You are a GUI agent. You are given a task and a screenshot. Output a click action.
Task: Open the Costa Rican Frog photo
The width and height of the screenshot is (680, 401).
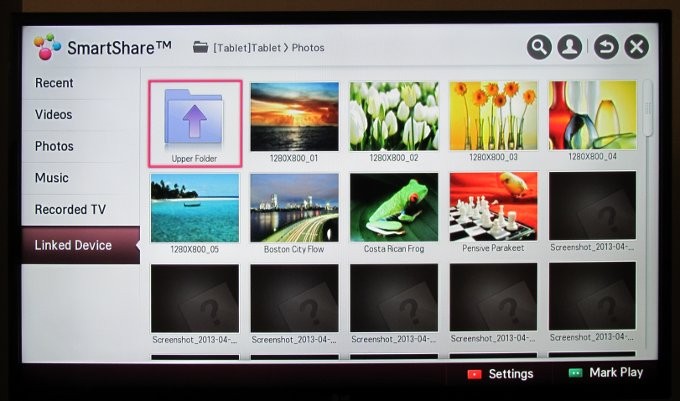tap(394, 207)
